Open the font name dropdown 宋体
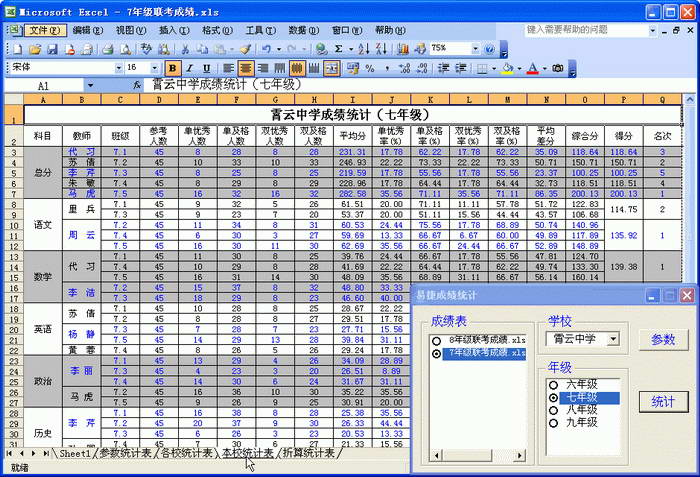 click(118, 68)
